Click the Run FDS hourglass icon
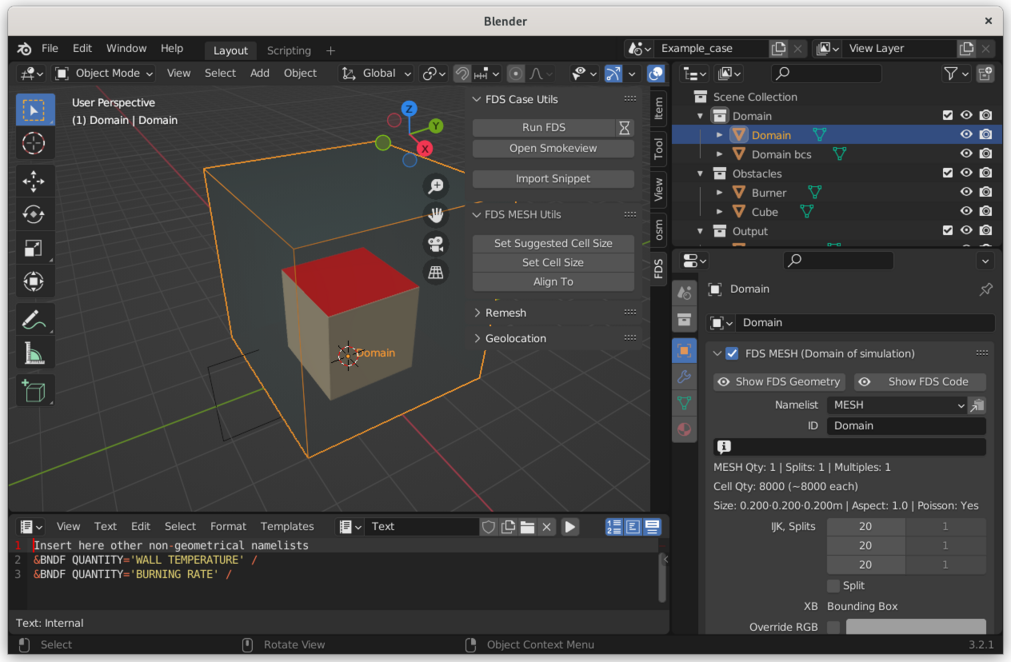The height and width of the screenshot is (662, 1011). tap(624, 128)
